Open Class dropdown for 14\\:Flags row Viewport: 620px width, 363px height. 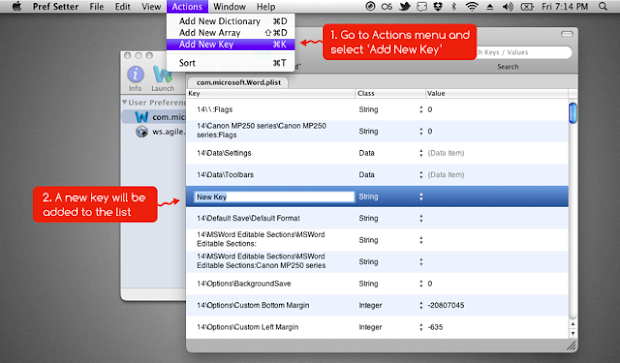[421, 110]
